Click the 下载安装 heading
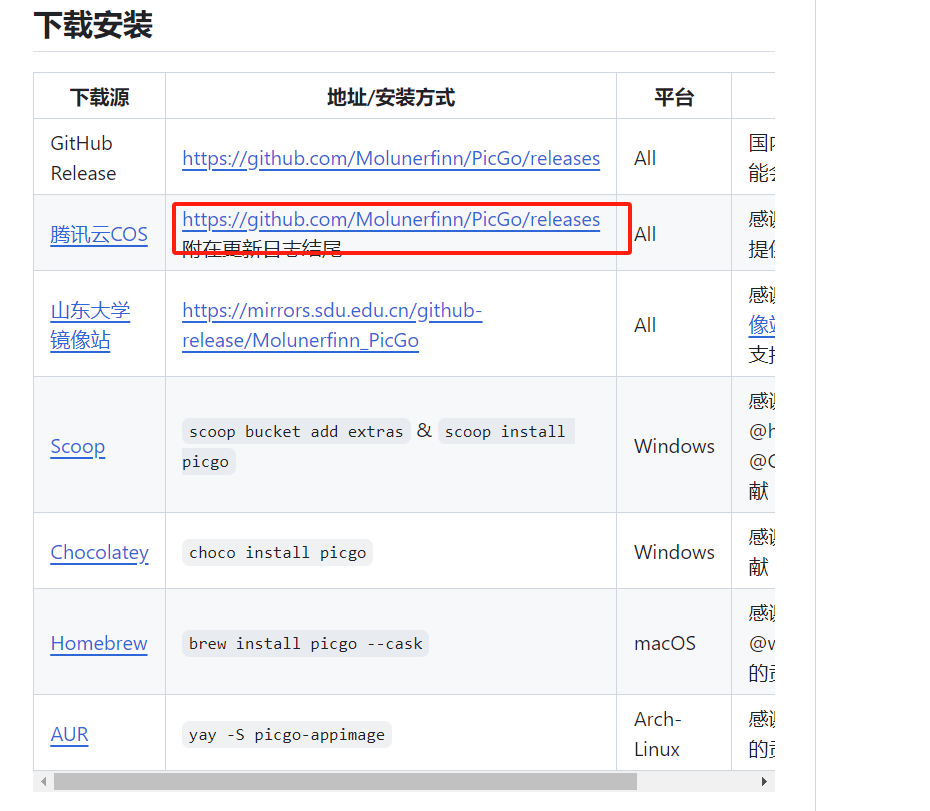Screen dimensions: 930x811 pos(93,25)
